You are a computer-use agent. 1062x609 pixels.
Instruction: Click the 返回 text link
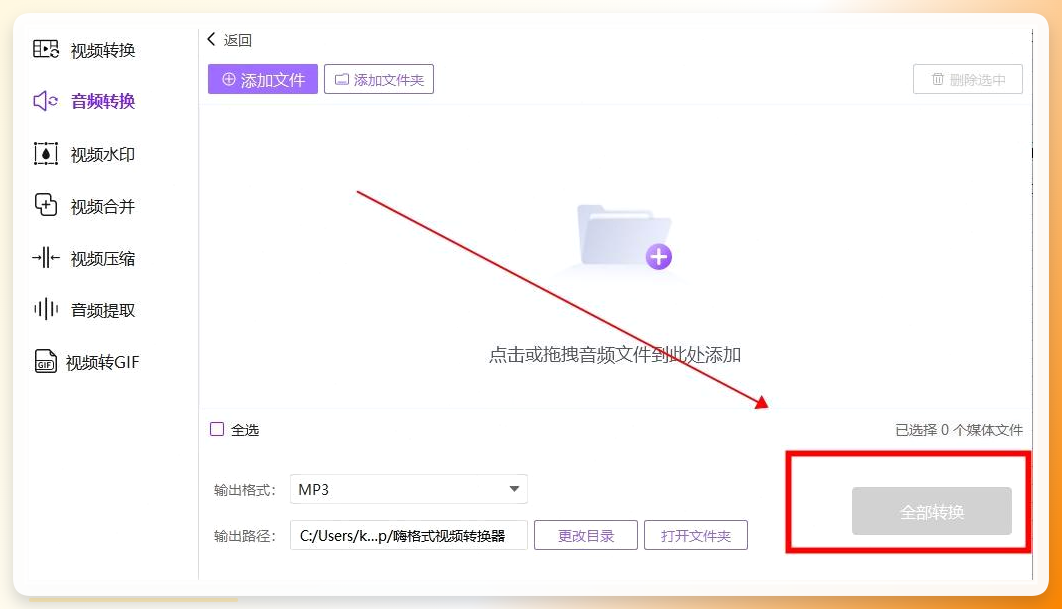click(238, 40)
